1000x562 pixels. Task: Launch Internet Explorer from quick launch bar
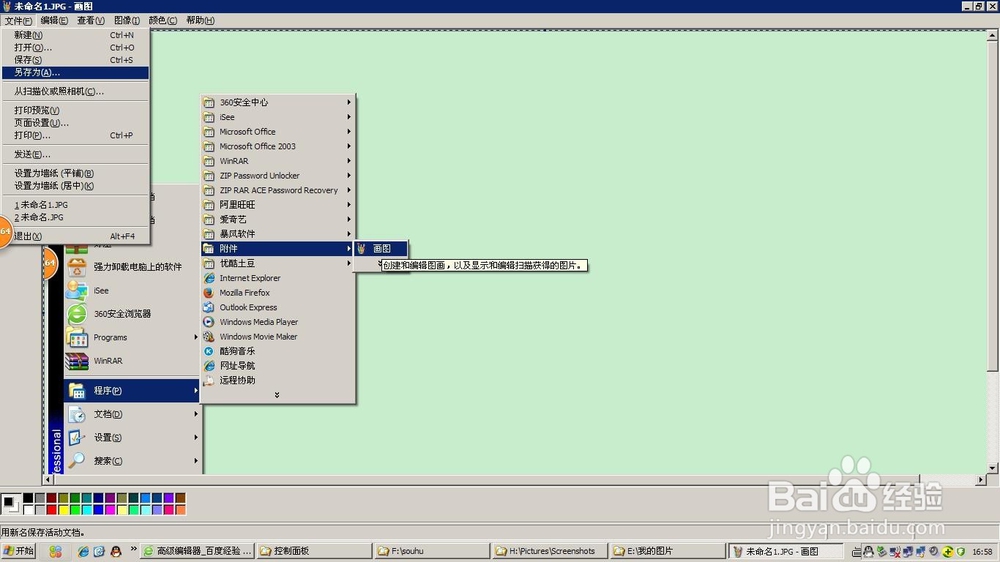point(84,551)
